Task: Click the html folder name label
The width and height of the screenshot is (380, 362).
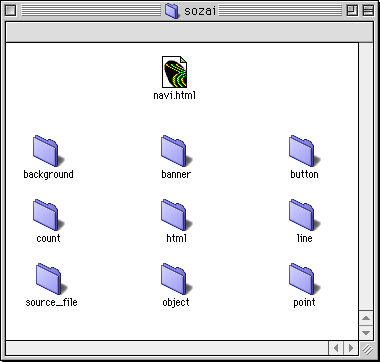Action: click(x=176, y=238)
